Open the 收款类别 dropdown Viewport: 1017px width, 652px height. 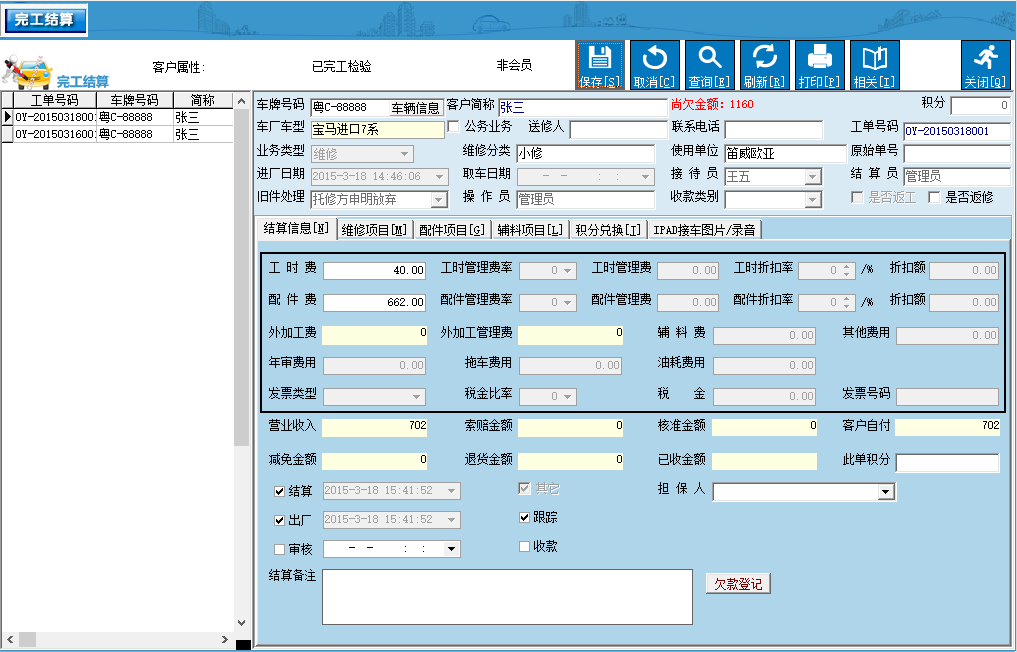[x=813, y=200]
